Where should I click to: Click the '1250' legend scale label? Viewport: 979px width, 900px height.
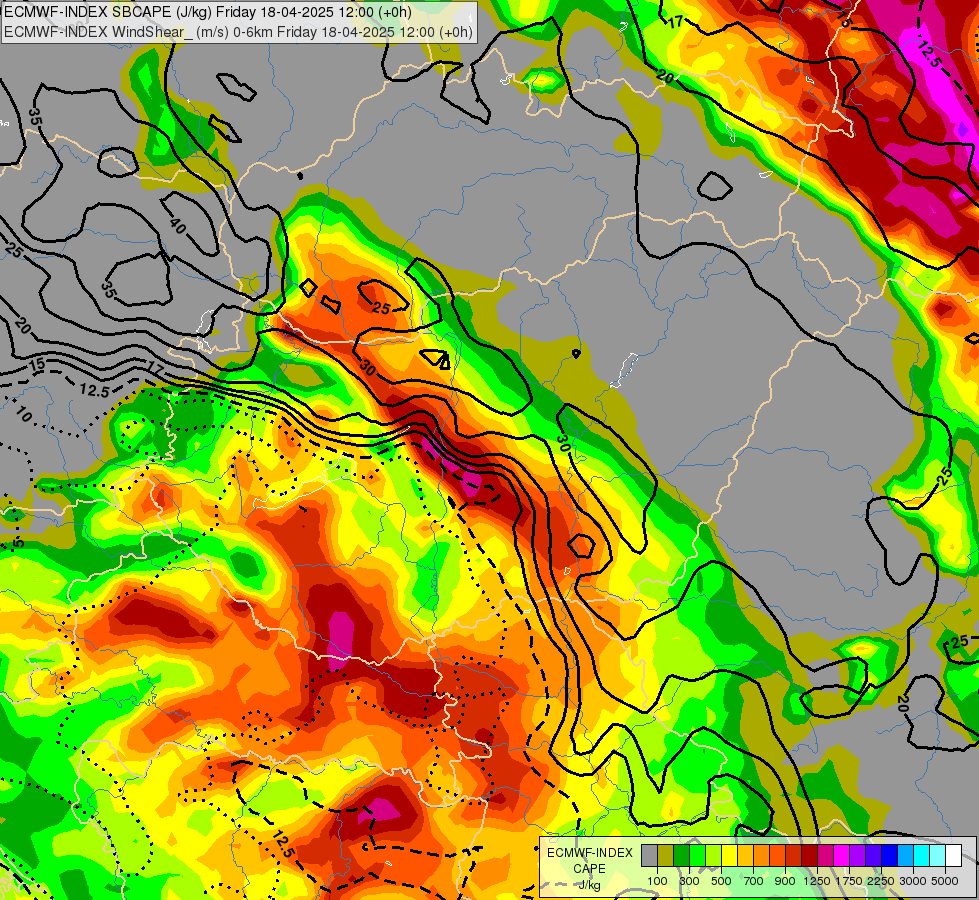(817, 881)
